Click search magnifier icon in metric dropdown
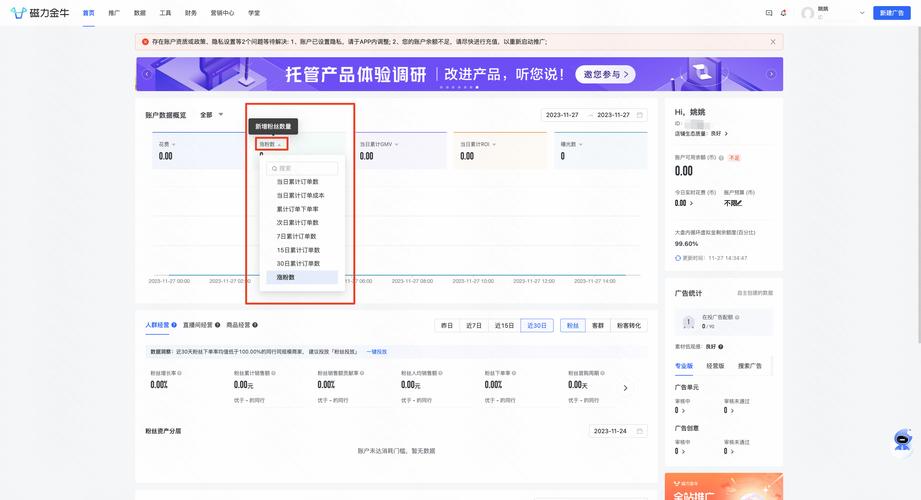The height and width of the screenshot is (500, 921). pos(274,169)
